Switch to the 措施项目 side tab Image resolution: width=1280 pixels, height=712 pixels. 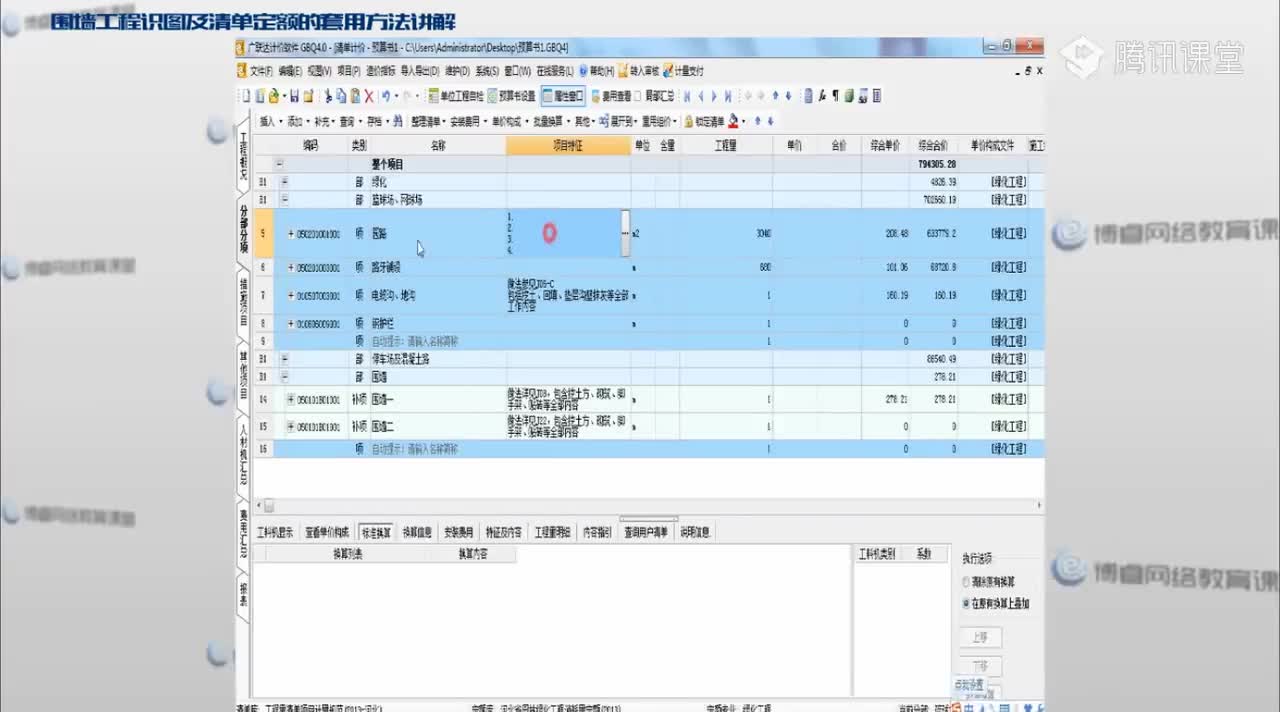[243, 300]
